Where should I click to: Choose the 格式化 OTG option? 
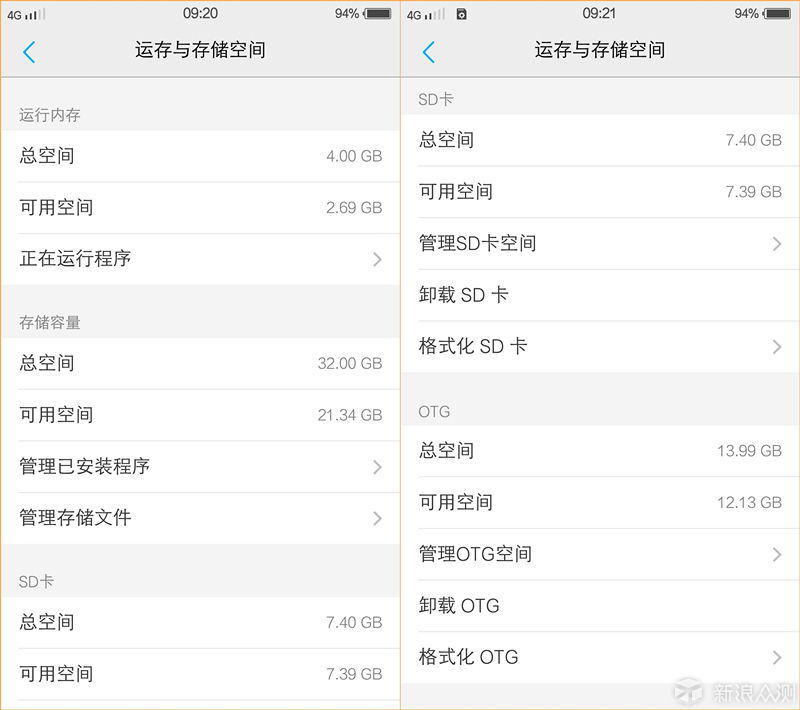tap(600, 657)
